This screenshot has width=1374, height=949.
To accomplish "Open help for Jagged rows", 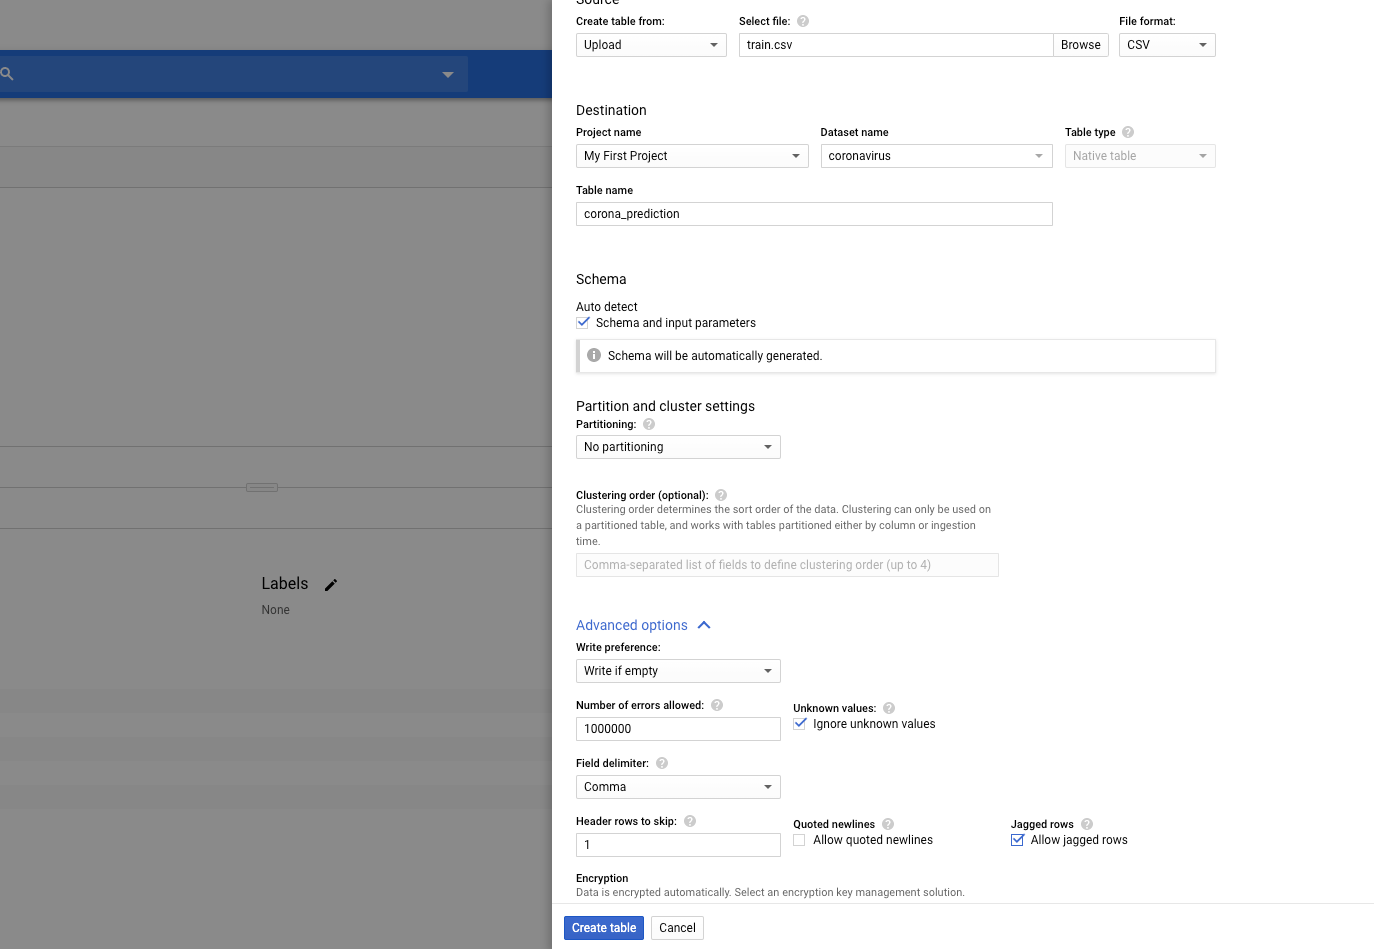I will (1087, 824).
